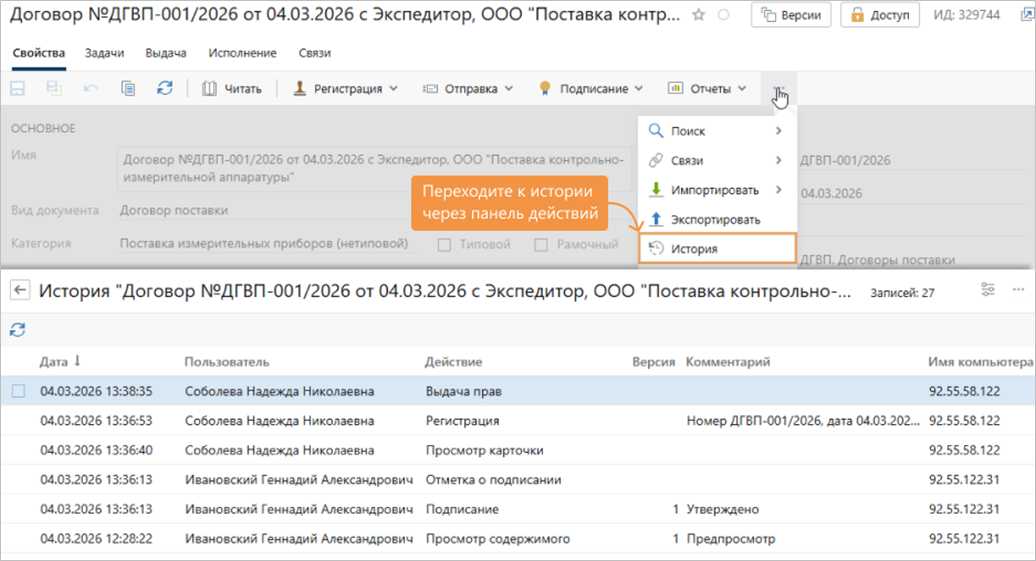Click the copy document toolbar icon
The height and width of the screenshot is (561, 1036).
pos(128,88)
